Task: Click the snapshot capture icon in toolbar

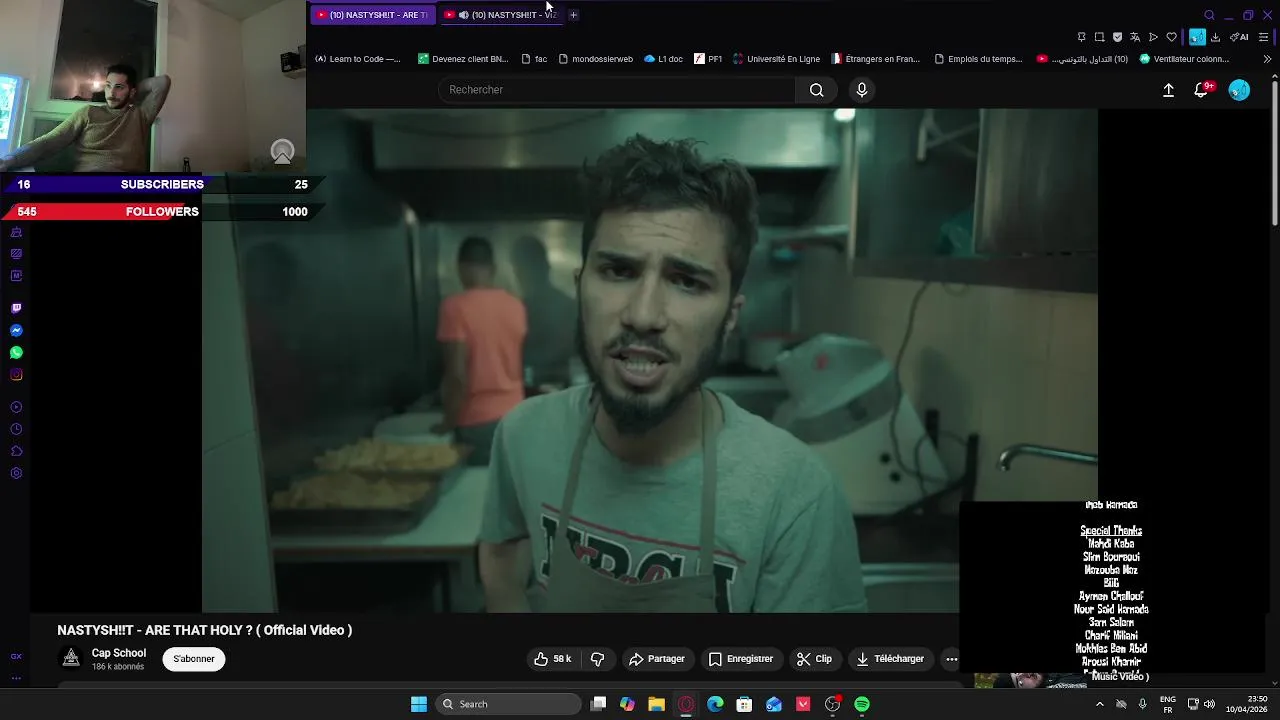Action: [x=1099, y=37]
